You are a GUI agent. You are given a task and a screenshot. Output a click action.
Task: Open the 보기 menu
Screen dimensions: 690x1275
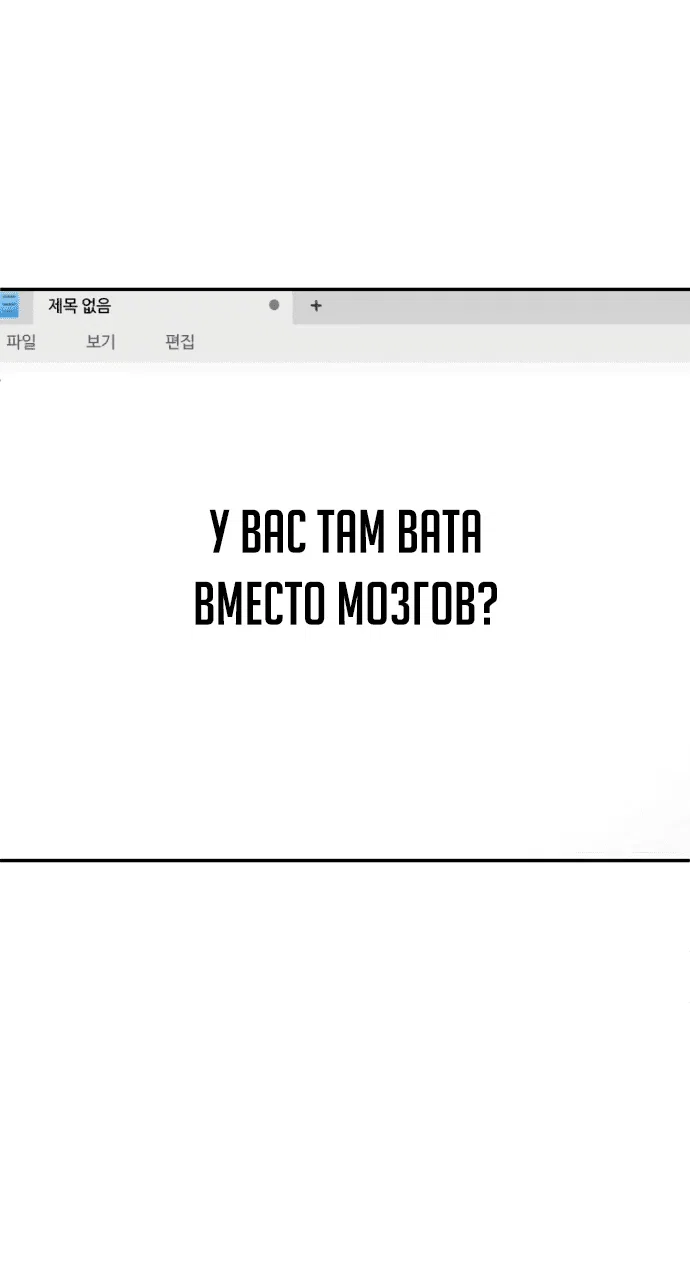point(101,342)
